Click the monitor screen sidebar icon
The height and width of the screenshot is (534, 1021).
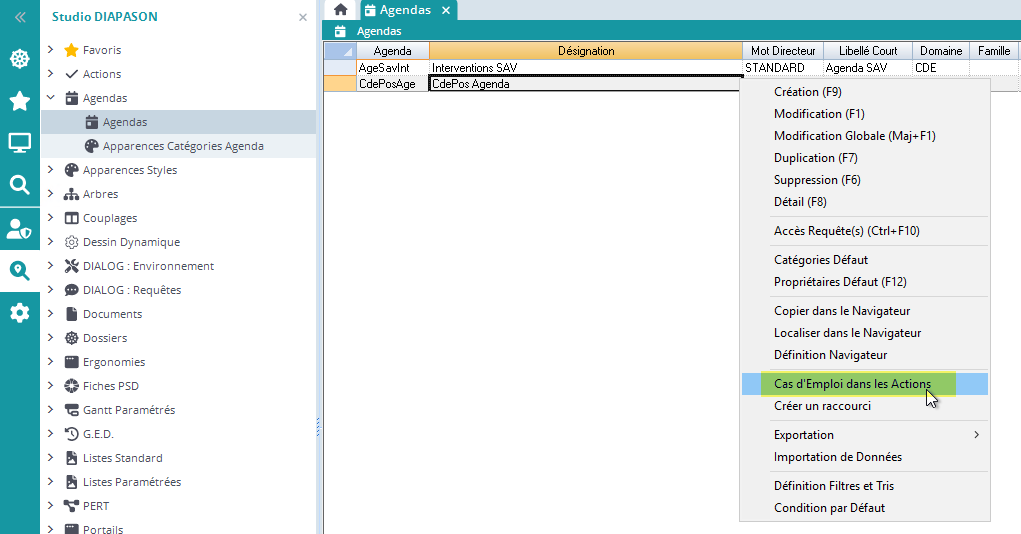(19, 143)
